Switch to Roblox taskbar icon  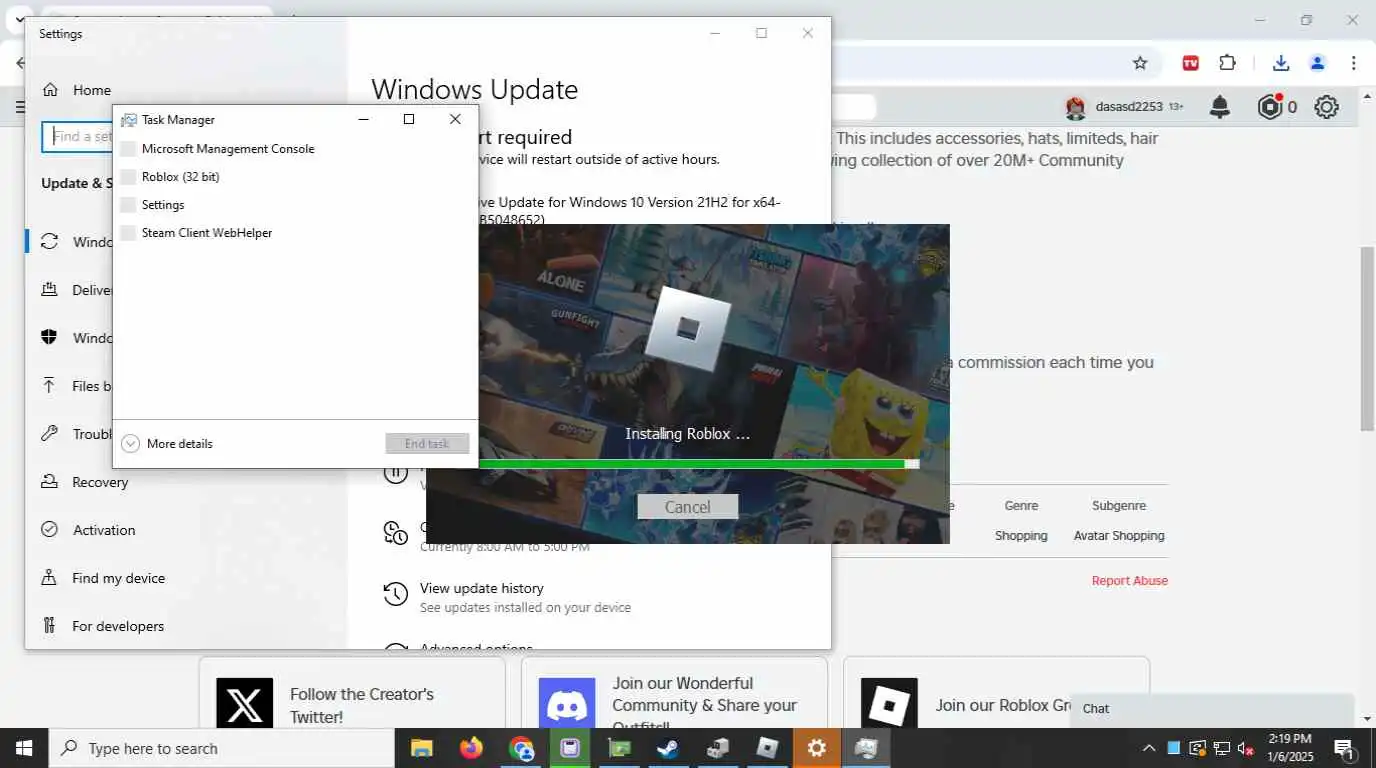click(x=767, y=748)
